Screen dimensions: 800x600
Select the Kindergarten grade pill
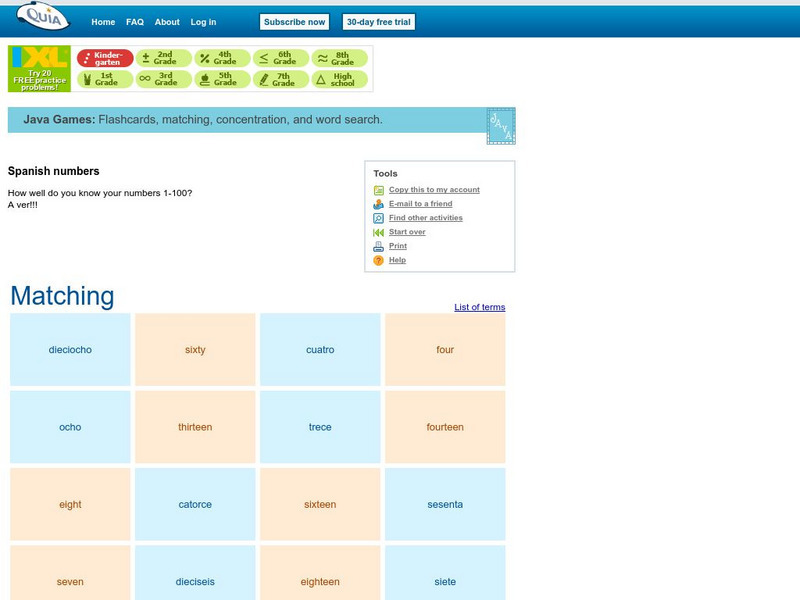(107, 57)
